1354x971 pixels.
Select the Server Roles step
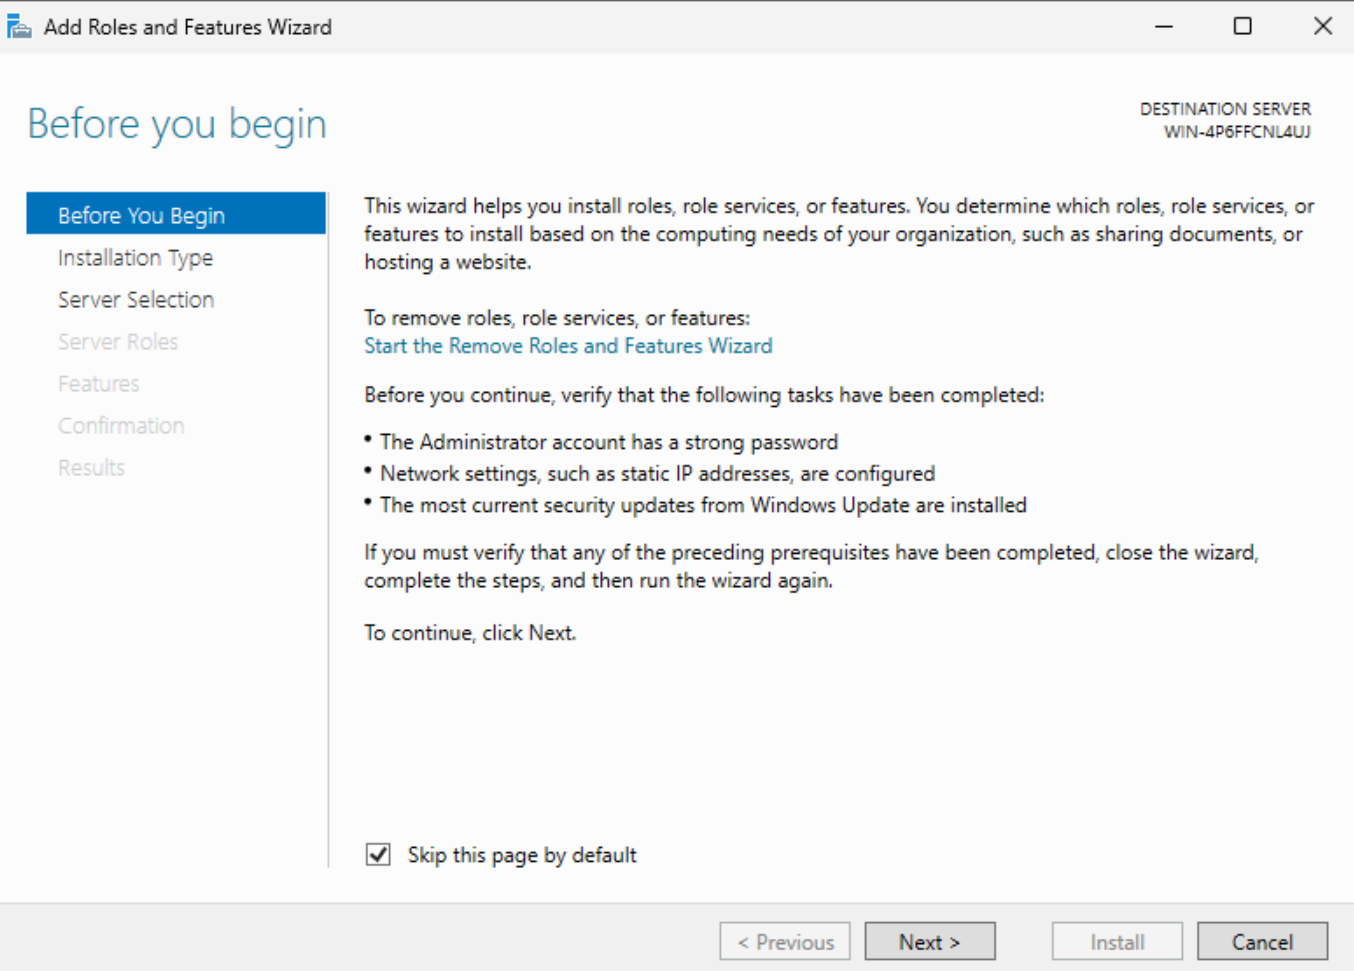point(118,342)
